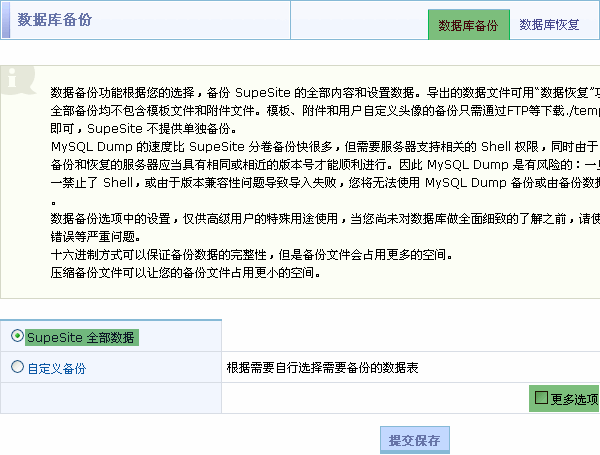Enable the 更多选项 checkbox

pyautogui.click(x=541, y=399)
